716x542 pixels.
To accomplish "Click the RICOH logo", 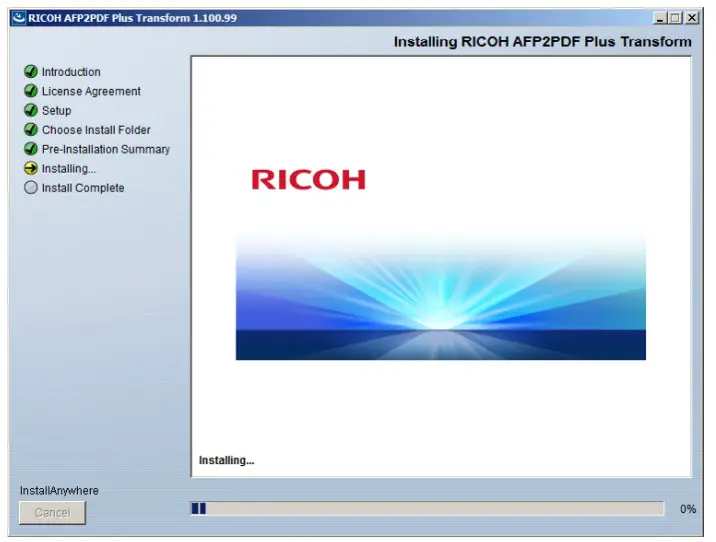I will pyautogui.click(x=308, y=179).
